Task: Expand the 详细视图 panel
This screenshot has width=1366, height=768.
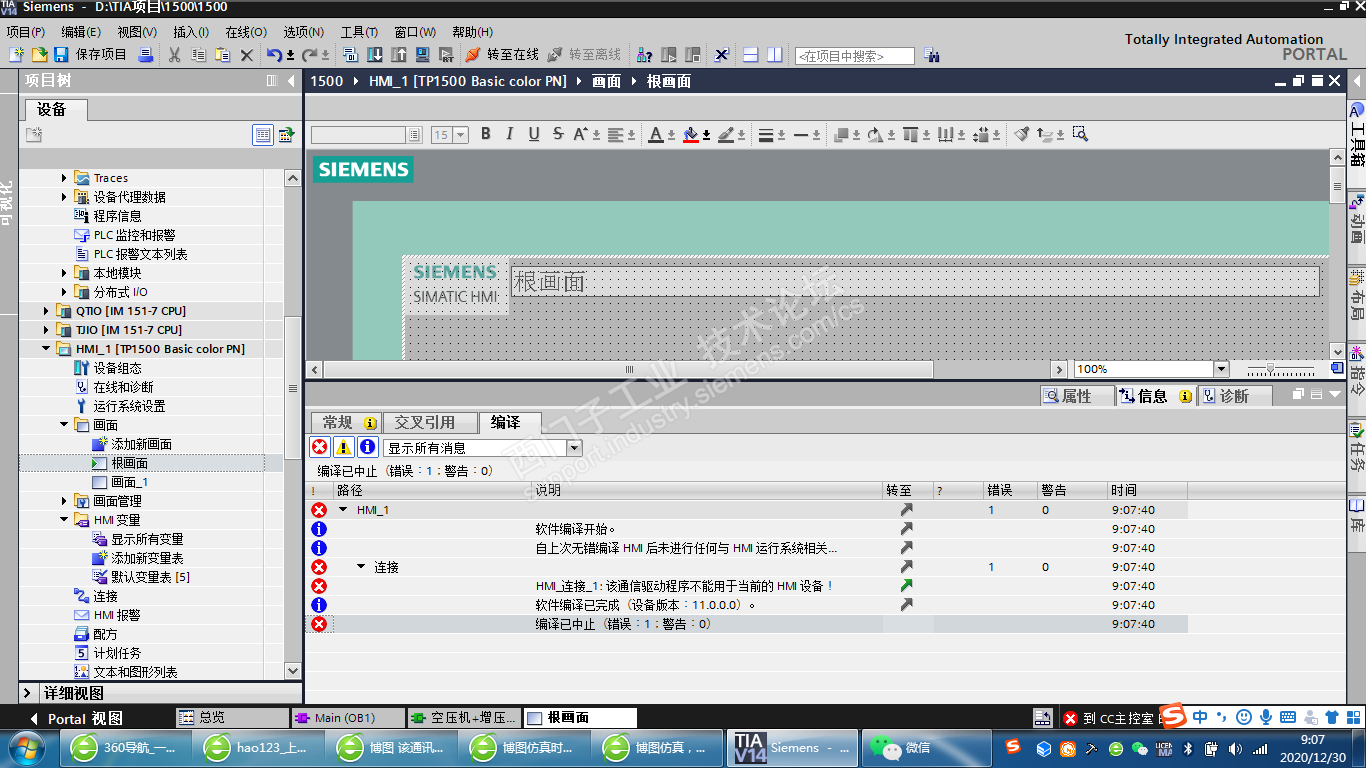Action: (x=28, y=693)
